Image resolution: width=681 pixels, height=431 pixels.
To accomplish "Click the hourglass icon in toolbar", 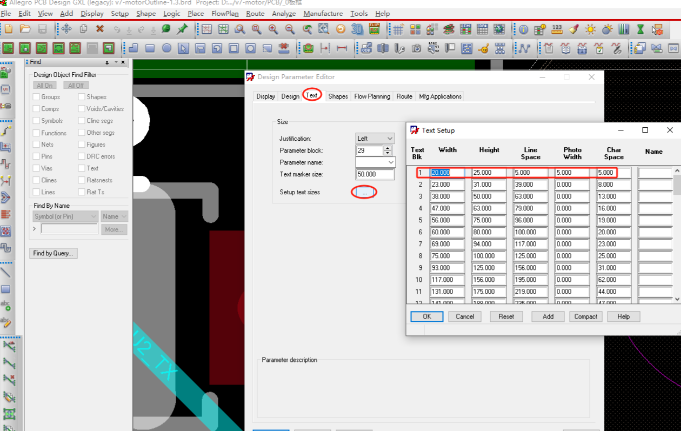I will [x=640, y=30].
